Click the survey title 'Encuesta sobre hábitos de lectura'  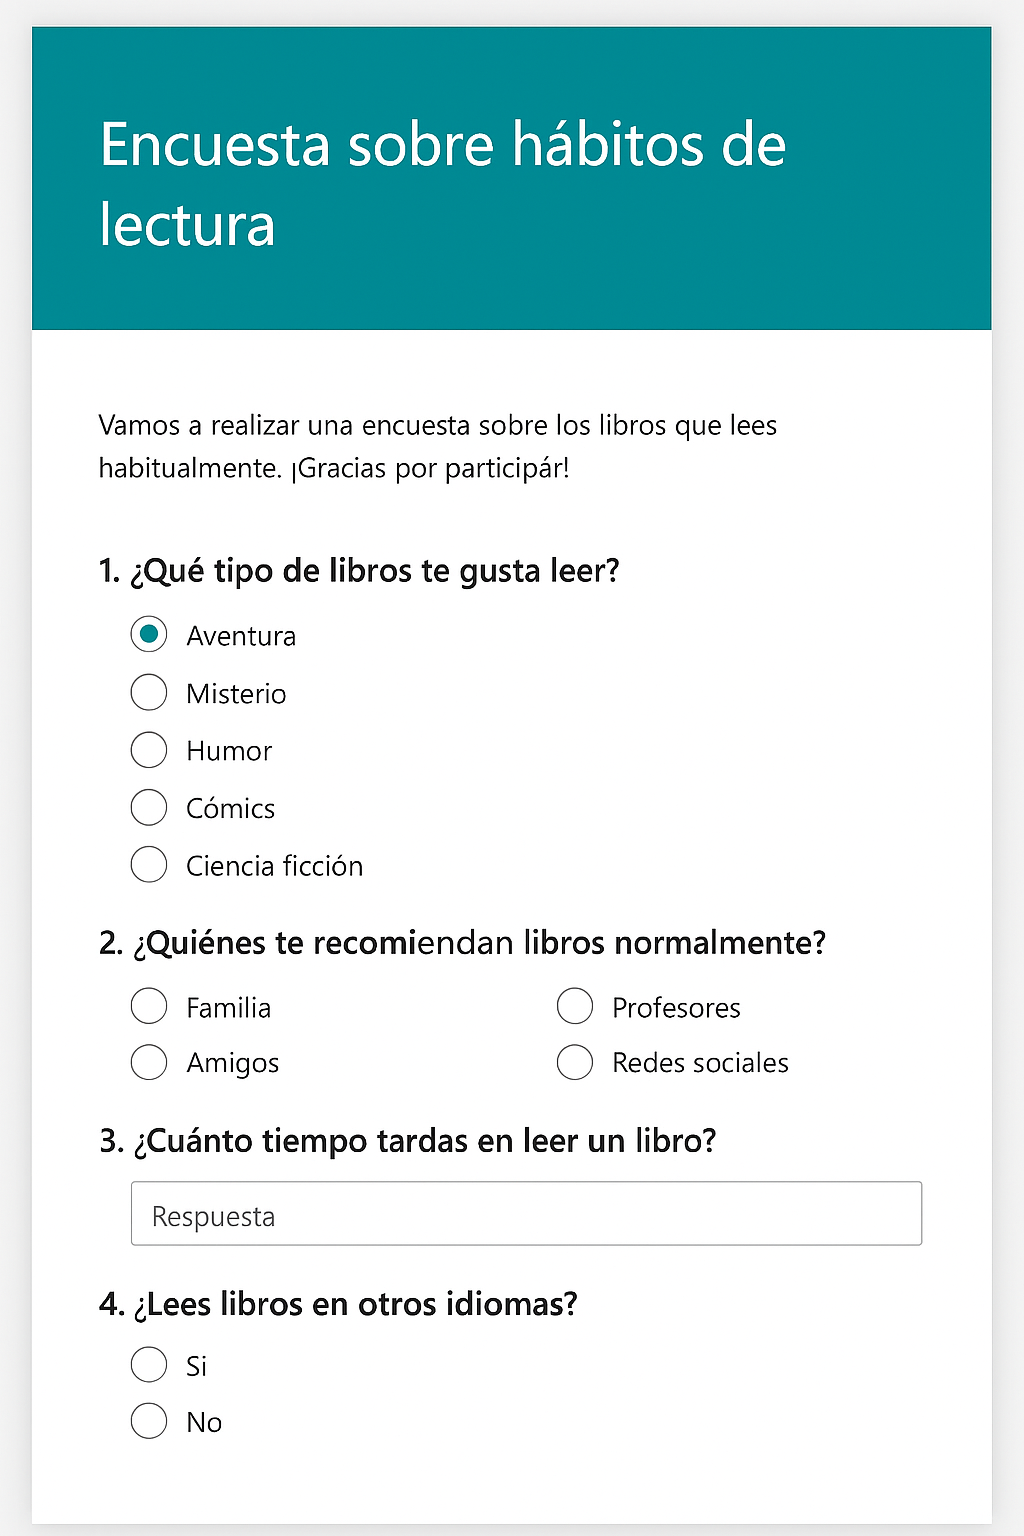(442, 184)
